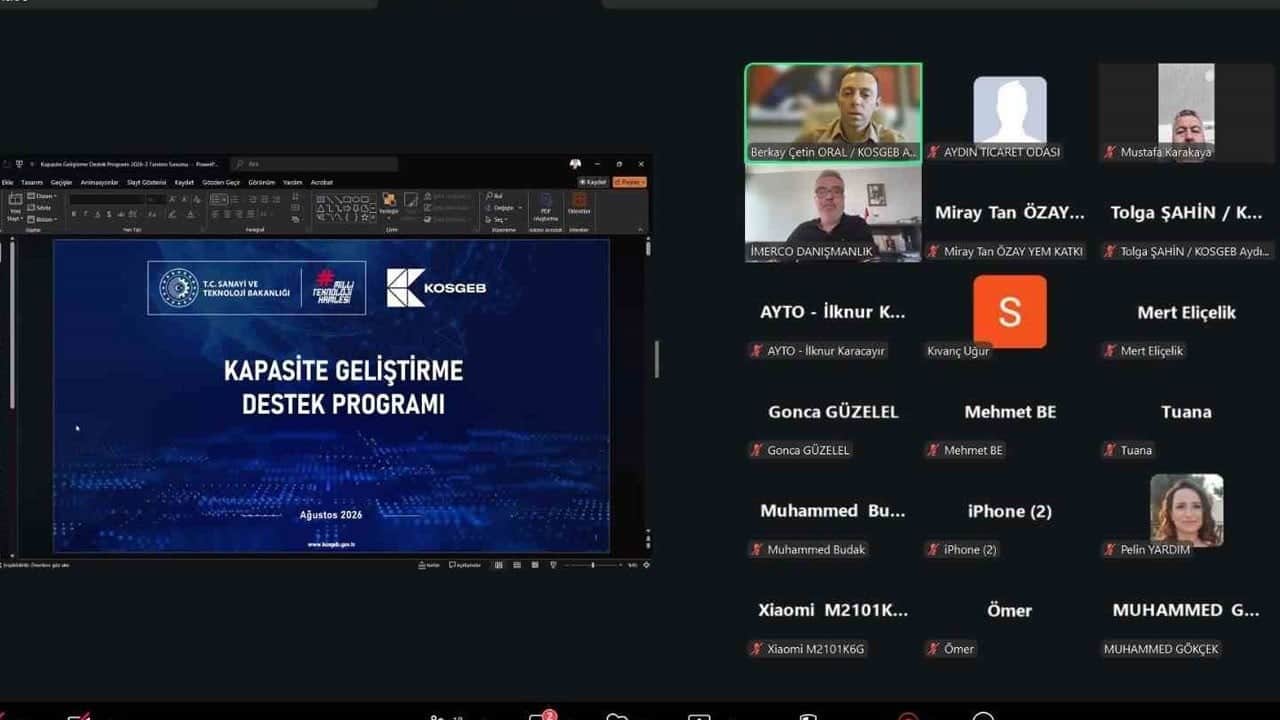The image size is (1280, 720).
Task: Click the Kaydet record button near Paylaş
Action: pos(594,182)
